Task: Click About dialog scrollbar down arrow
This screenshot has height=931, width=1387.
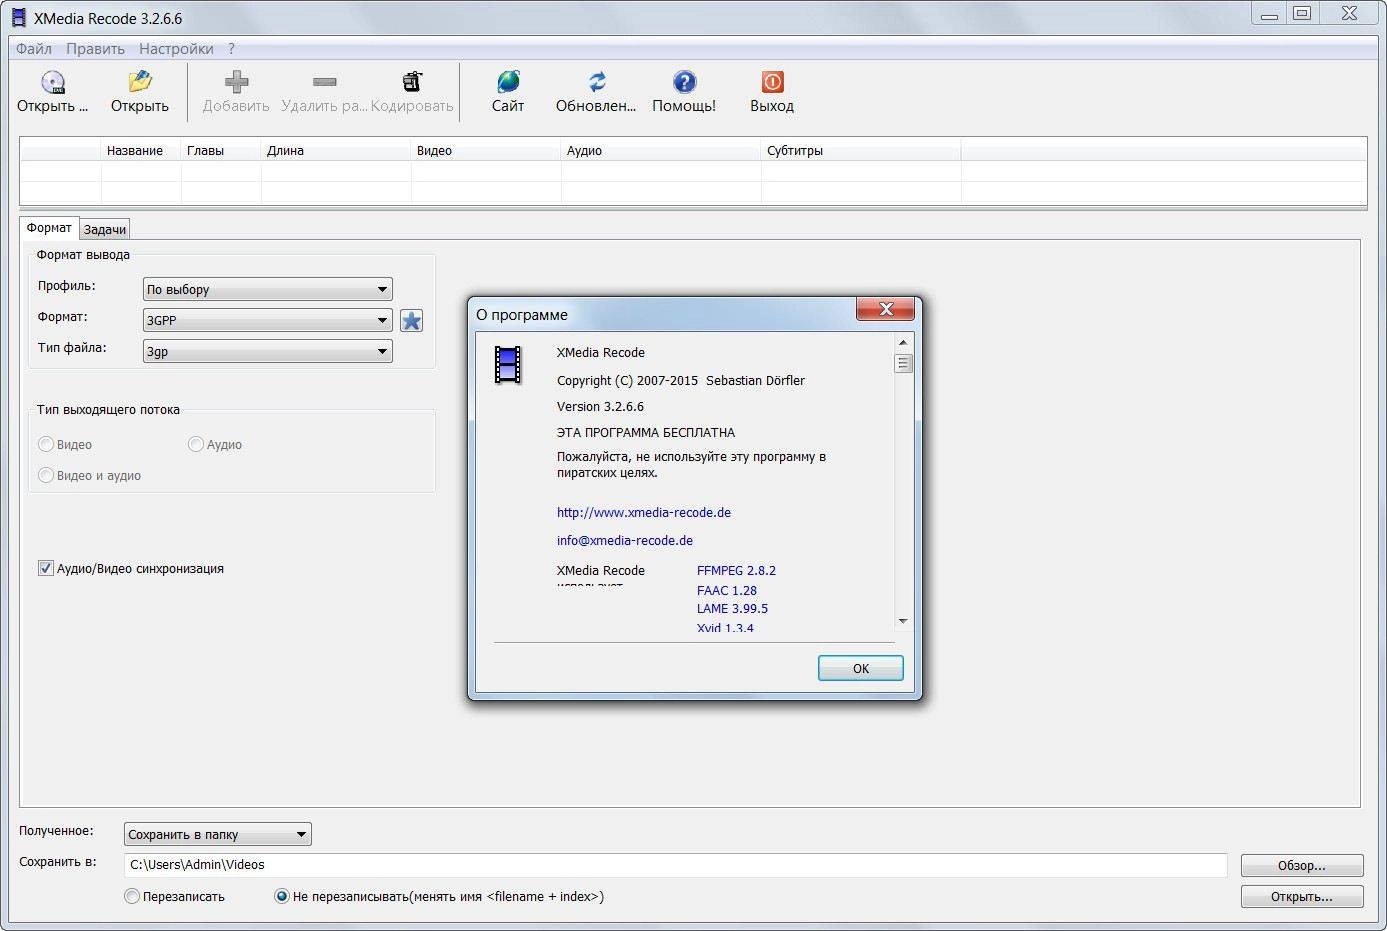Action: click(x=903, y=620)
